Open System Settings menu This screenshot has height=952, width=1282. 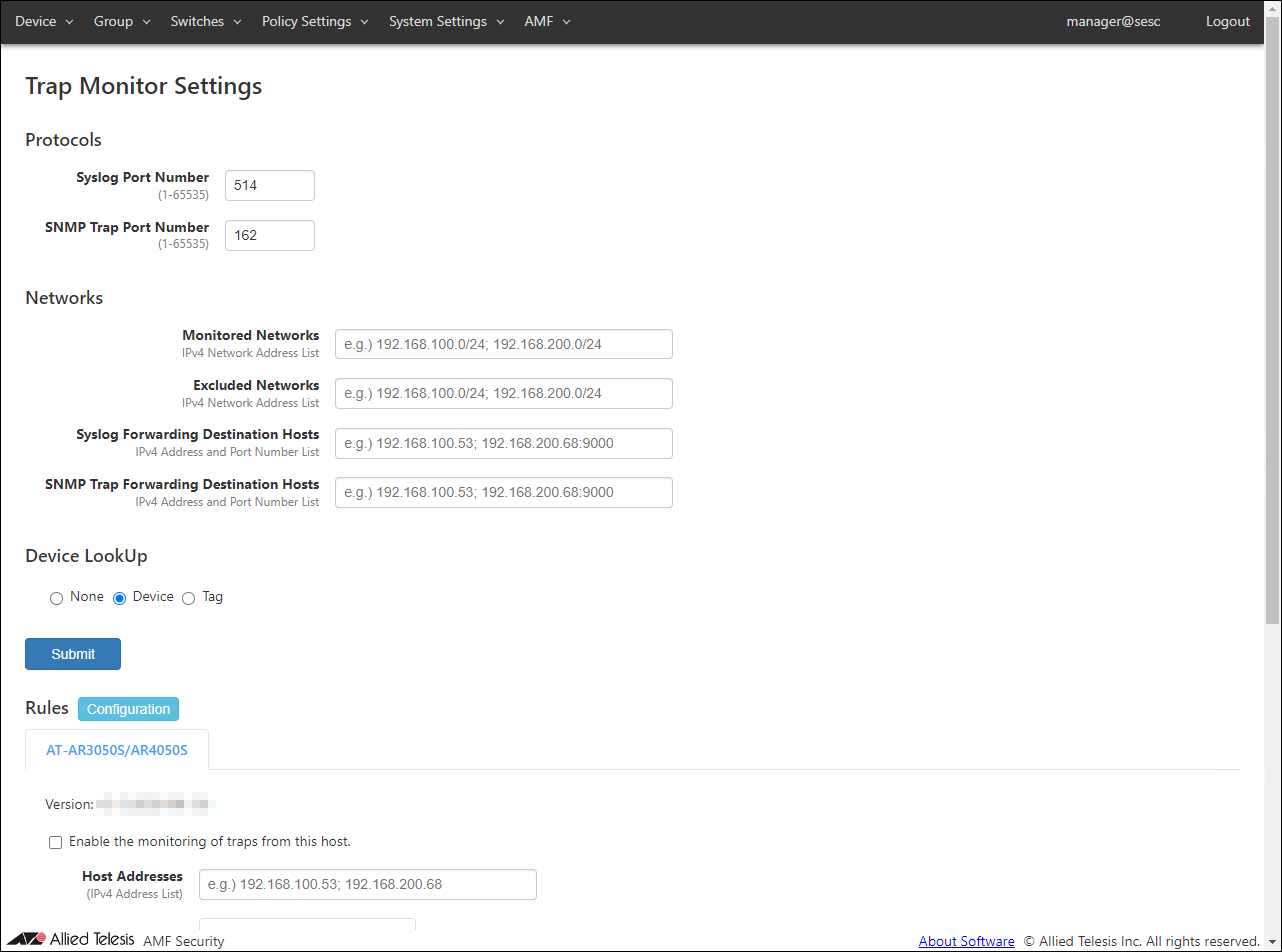(x=446, y=21)
